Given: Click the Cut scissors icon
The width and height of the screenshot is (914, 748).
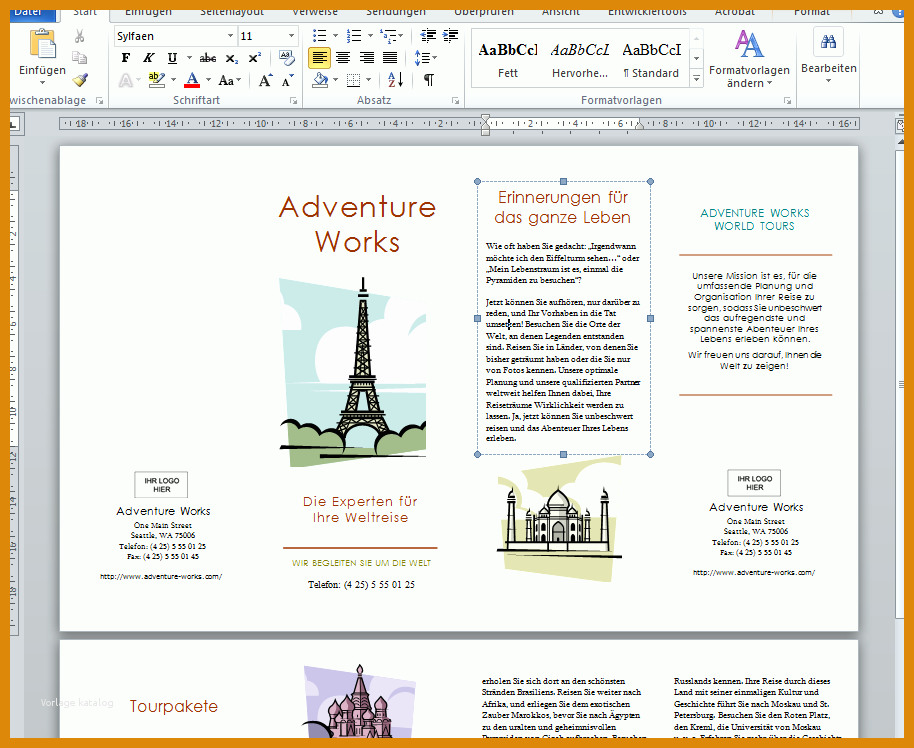Looking at the screenshot, I should point(80,37).
